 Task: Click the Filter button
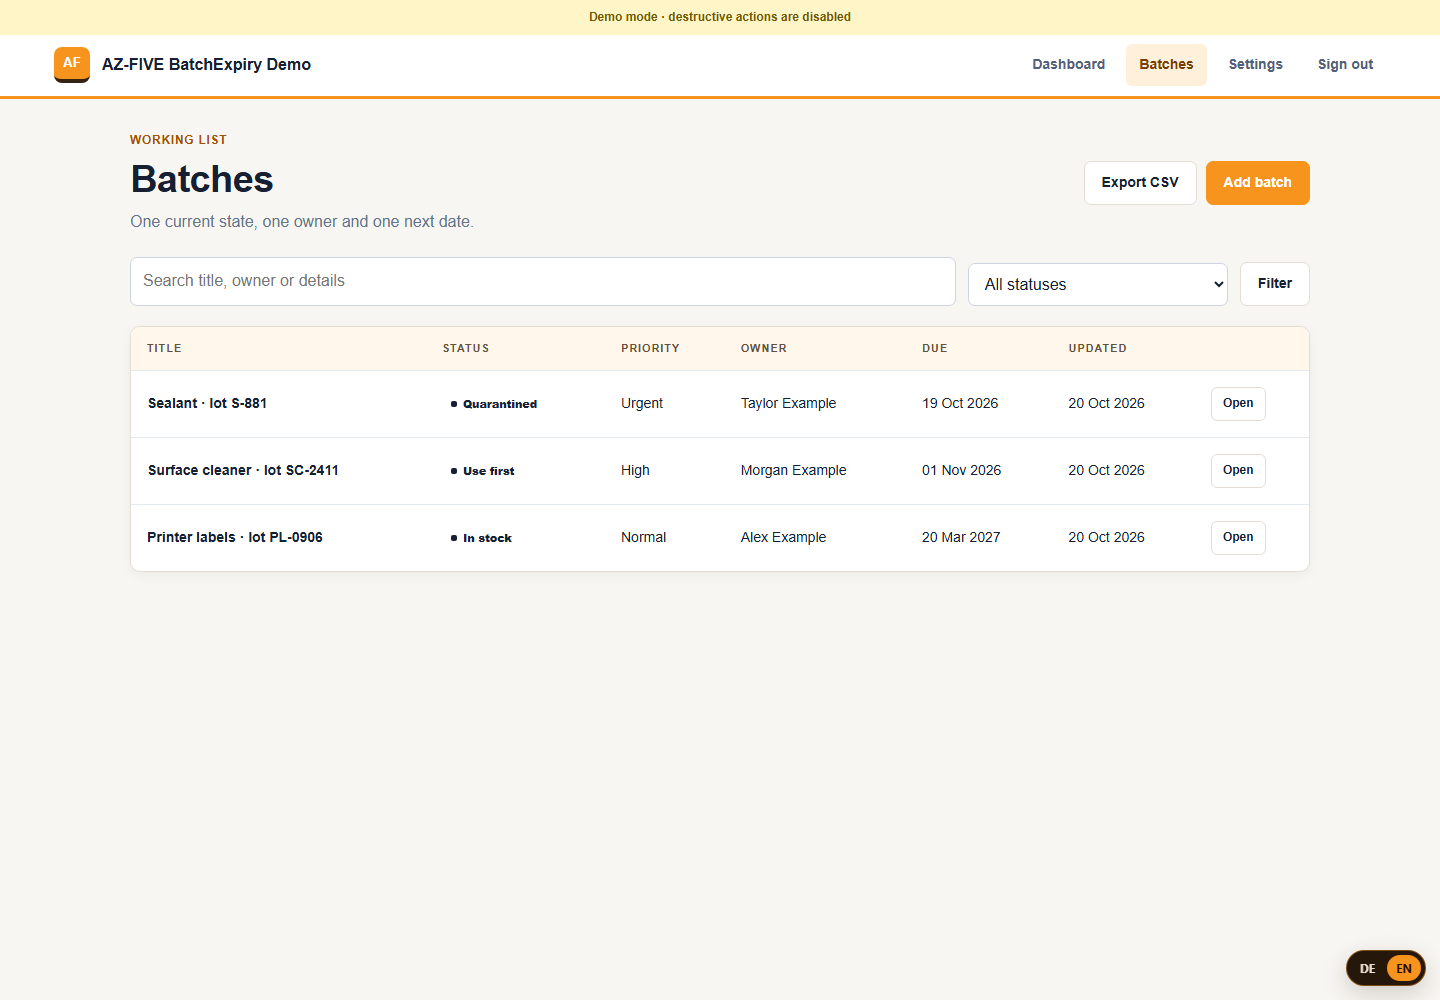click(x=1274, y=284)
